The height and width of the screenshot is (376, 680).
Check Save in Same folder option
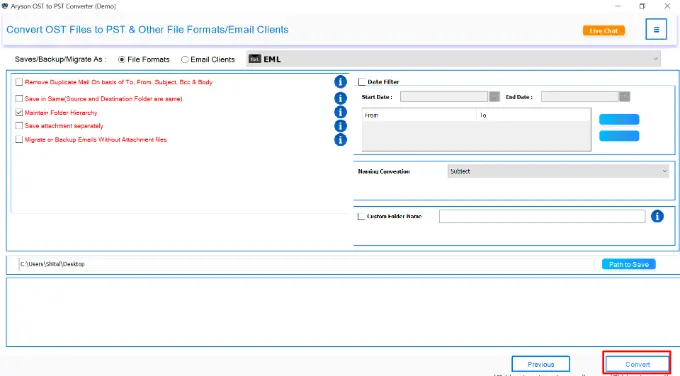(x=19, y=98)
